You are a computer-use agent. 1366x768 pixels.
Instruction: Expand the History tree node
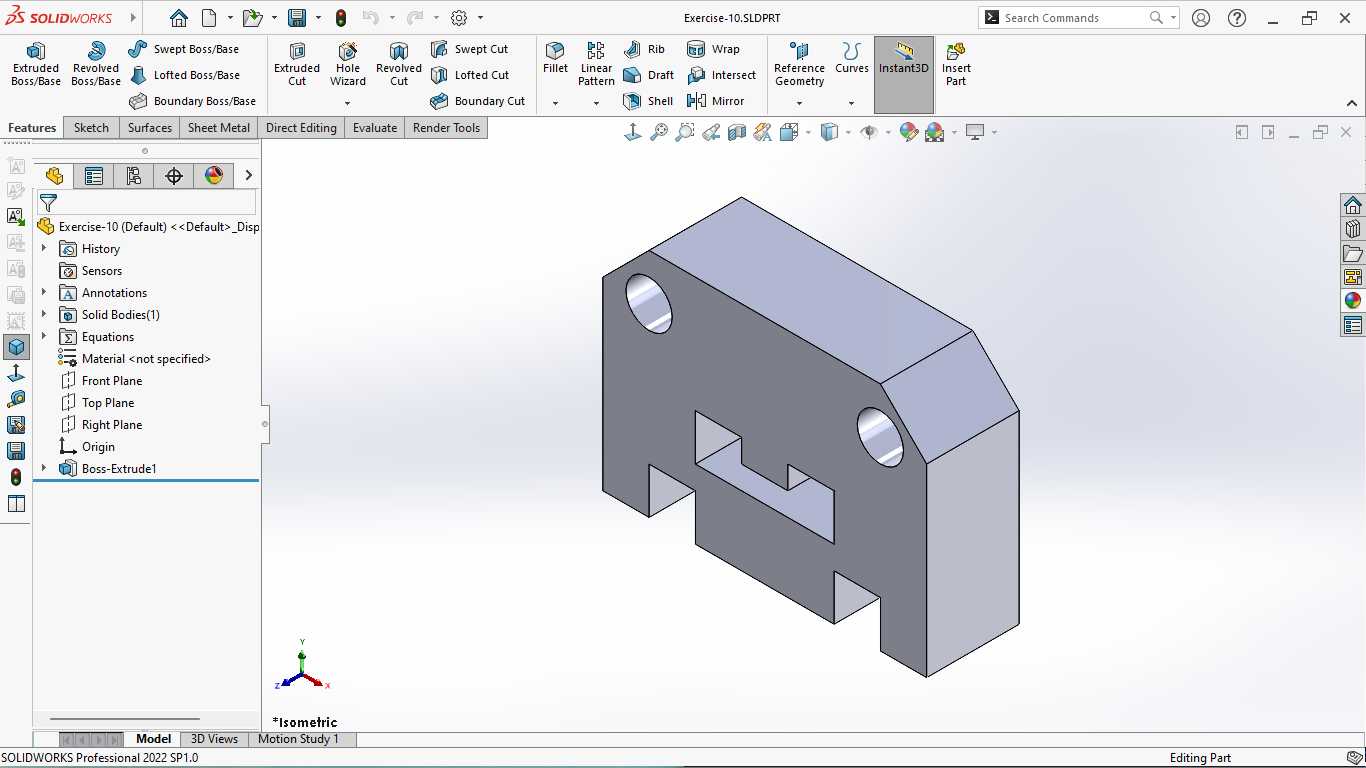coord(44,249)
